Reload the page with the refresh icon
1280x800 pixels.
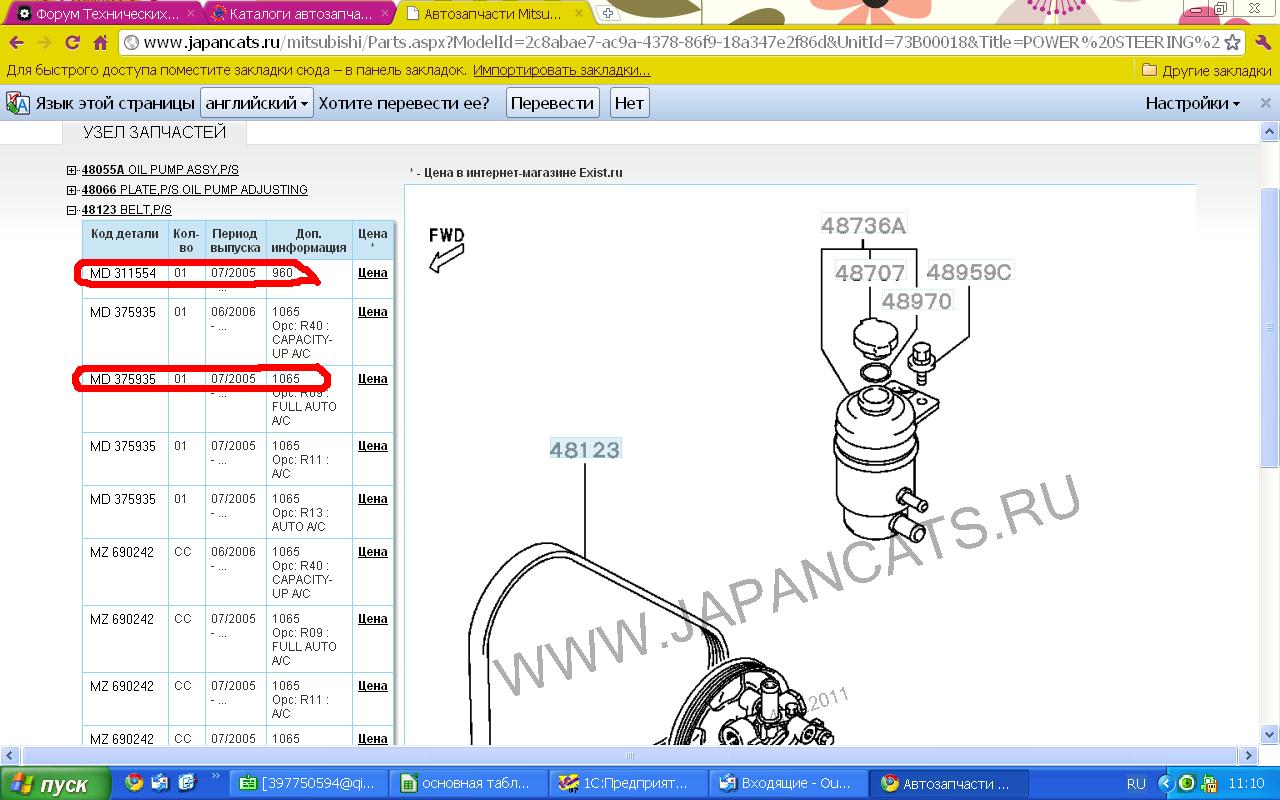tap(72, 43)
